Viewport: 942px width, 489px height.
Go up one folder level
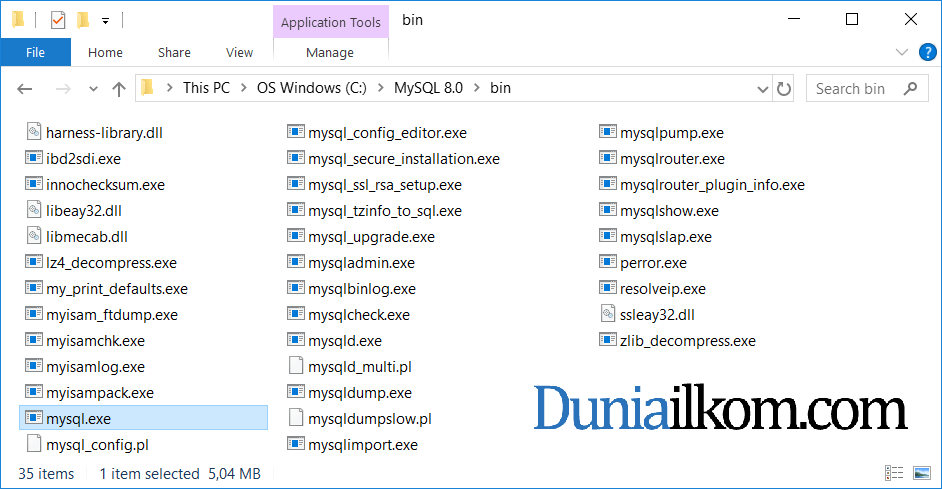(119, 89)
